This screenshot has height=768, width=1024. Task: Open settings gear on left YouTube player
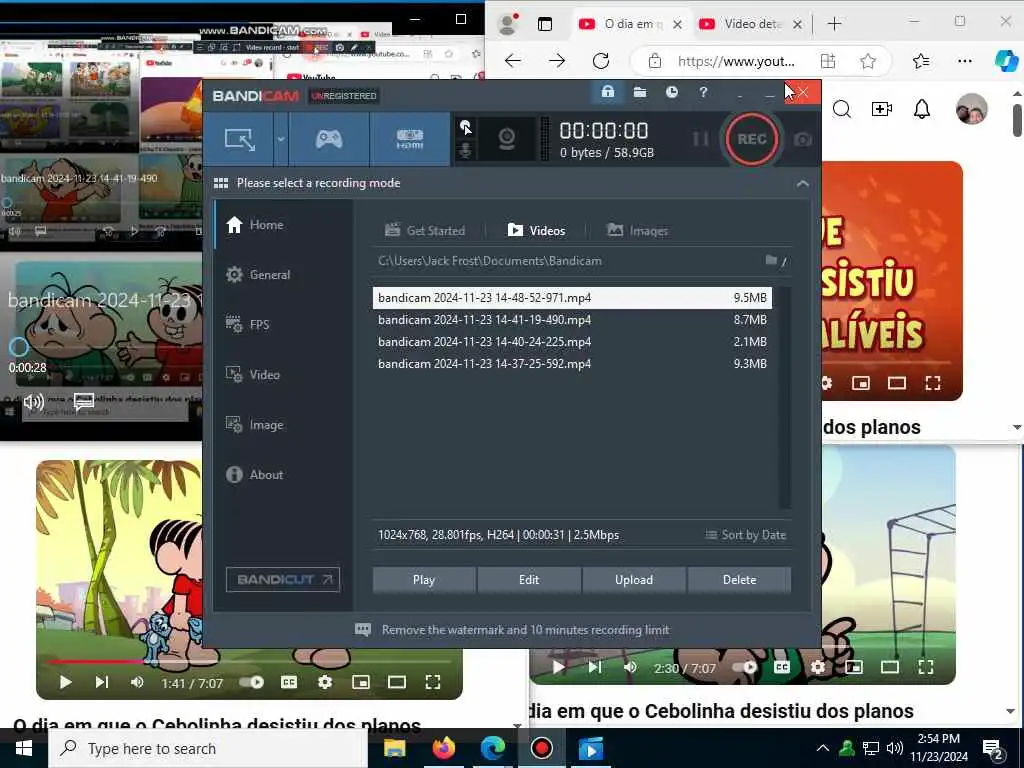(325, 682)
